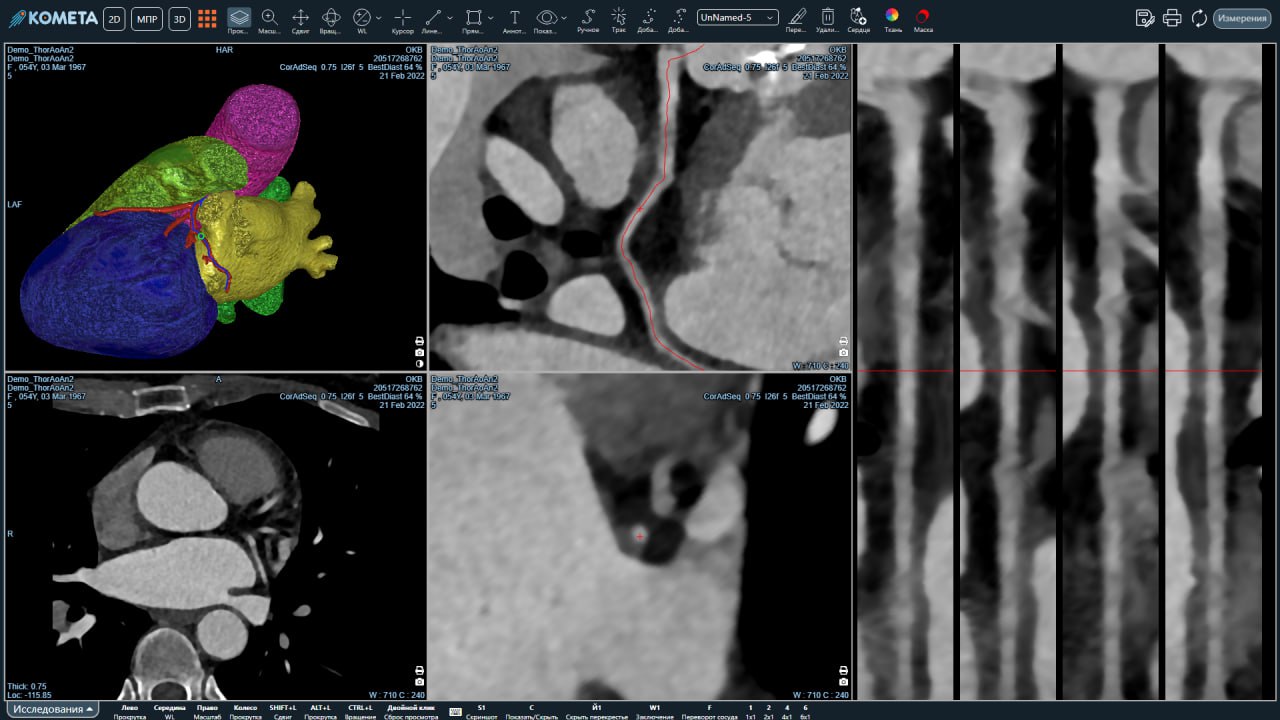Open the Измерения measurements panel
The height and width of the screenshot is (720, 1280).
[x=1242, y=18]
